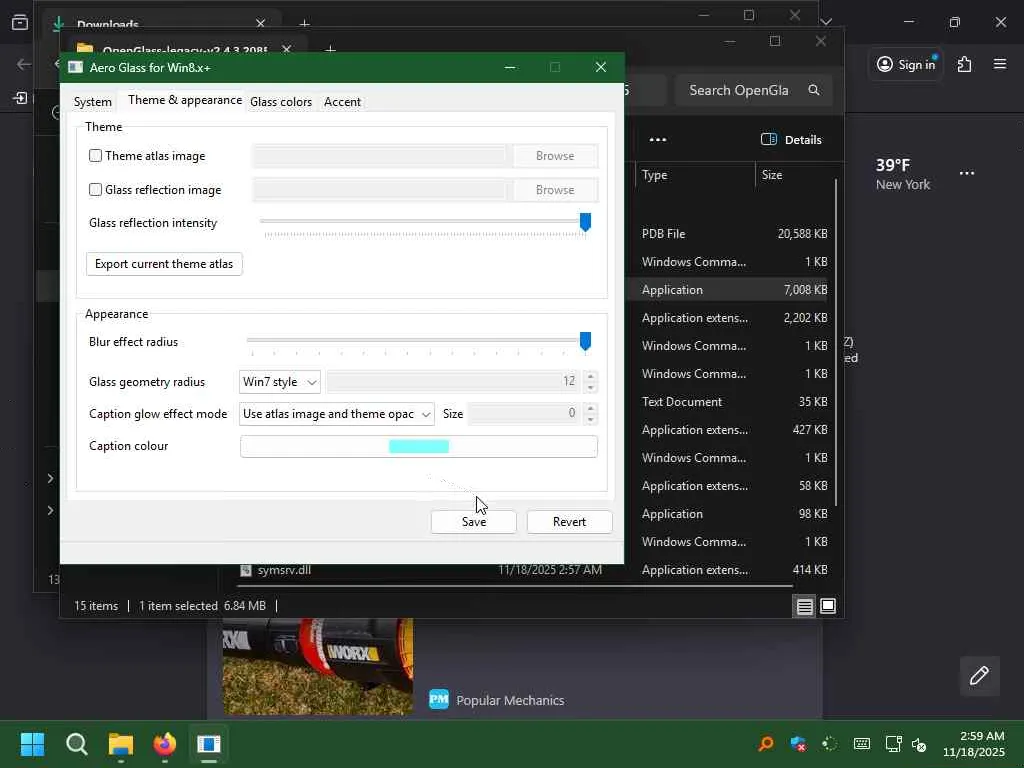The height and width of the screenshot is (768, 1024).
Task: Increase the Glass geometry radius value
Action: click(590, 376)
